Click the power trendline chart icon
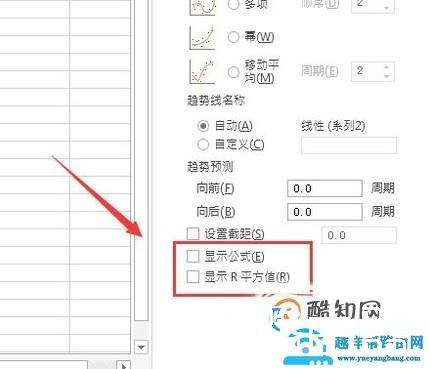Image resolution: width=430 pixels, height=369 pixels. pyautogui.click(x=202, y=38)
